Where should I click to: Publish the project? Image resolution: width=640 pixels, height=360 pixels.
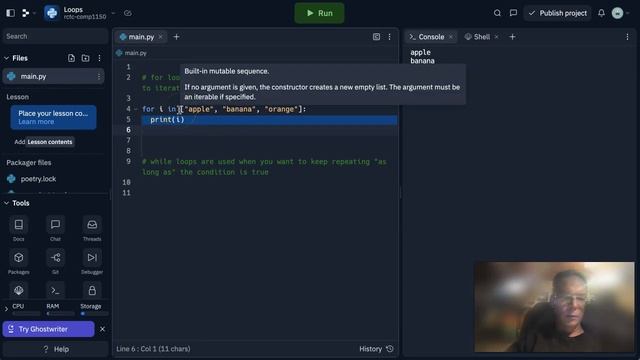[x=558, y=13]
